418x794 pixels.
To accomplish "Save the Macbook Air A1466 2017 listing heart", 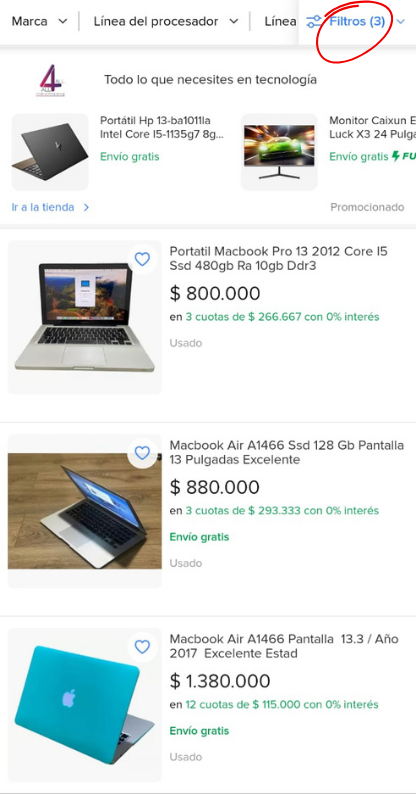I will coord(142,647).
